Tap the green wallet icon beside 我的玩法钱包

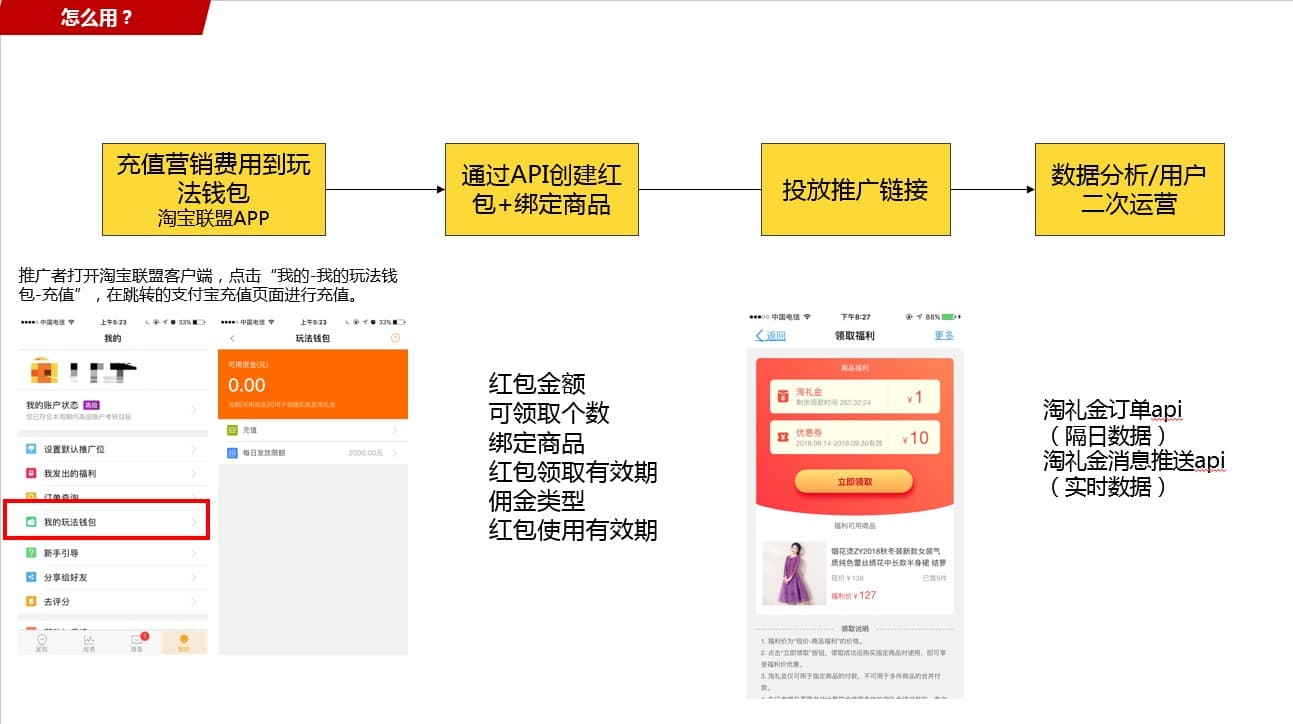[32, 522]
